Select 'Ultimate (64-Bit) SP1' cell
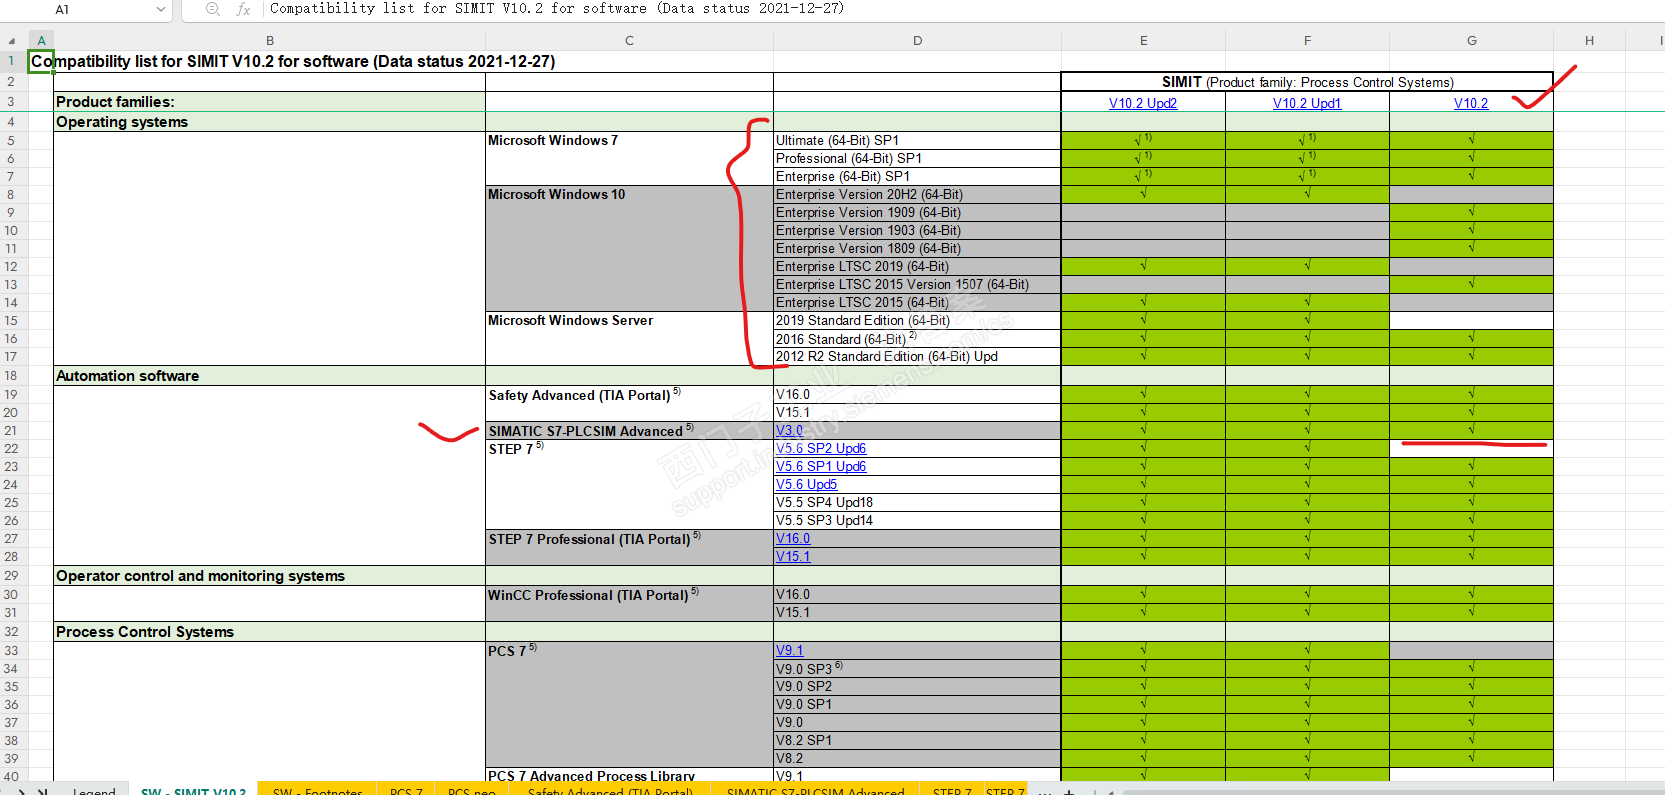The width and height of the screenshot is (1665, 795). coord(917,141)
